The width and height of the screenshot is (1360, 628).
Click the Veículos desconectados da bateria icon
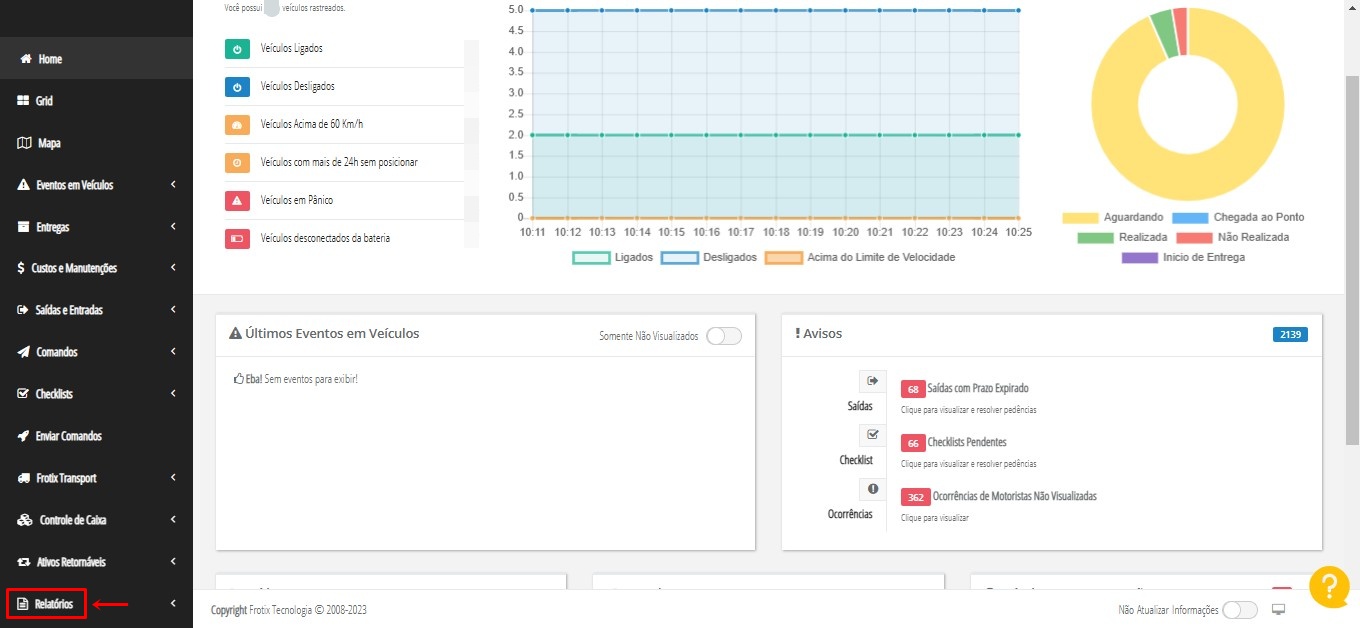tap(237, 239)
